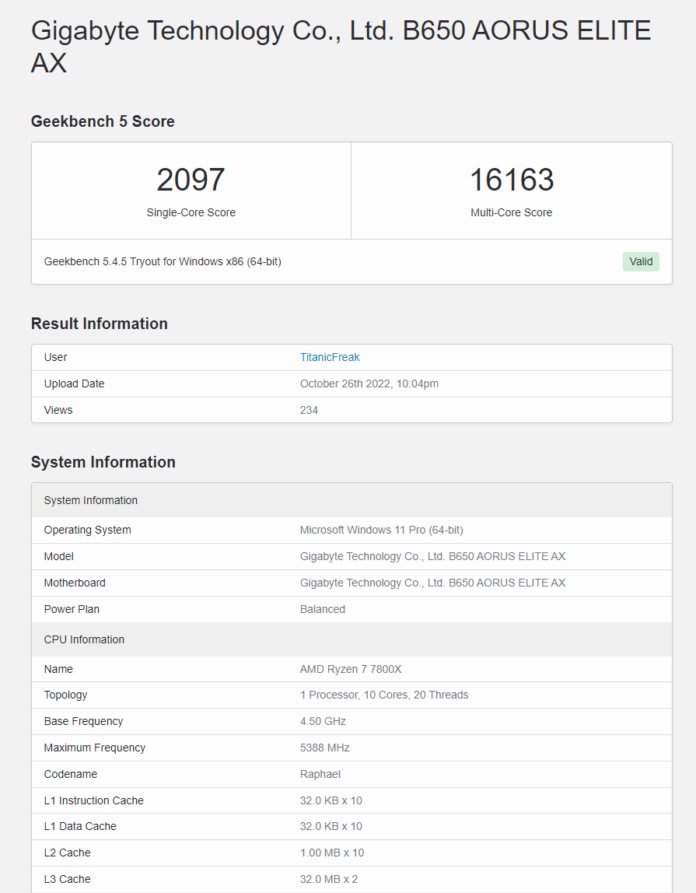Click the Power Plan value Balanced

[x=322, y=609]
